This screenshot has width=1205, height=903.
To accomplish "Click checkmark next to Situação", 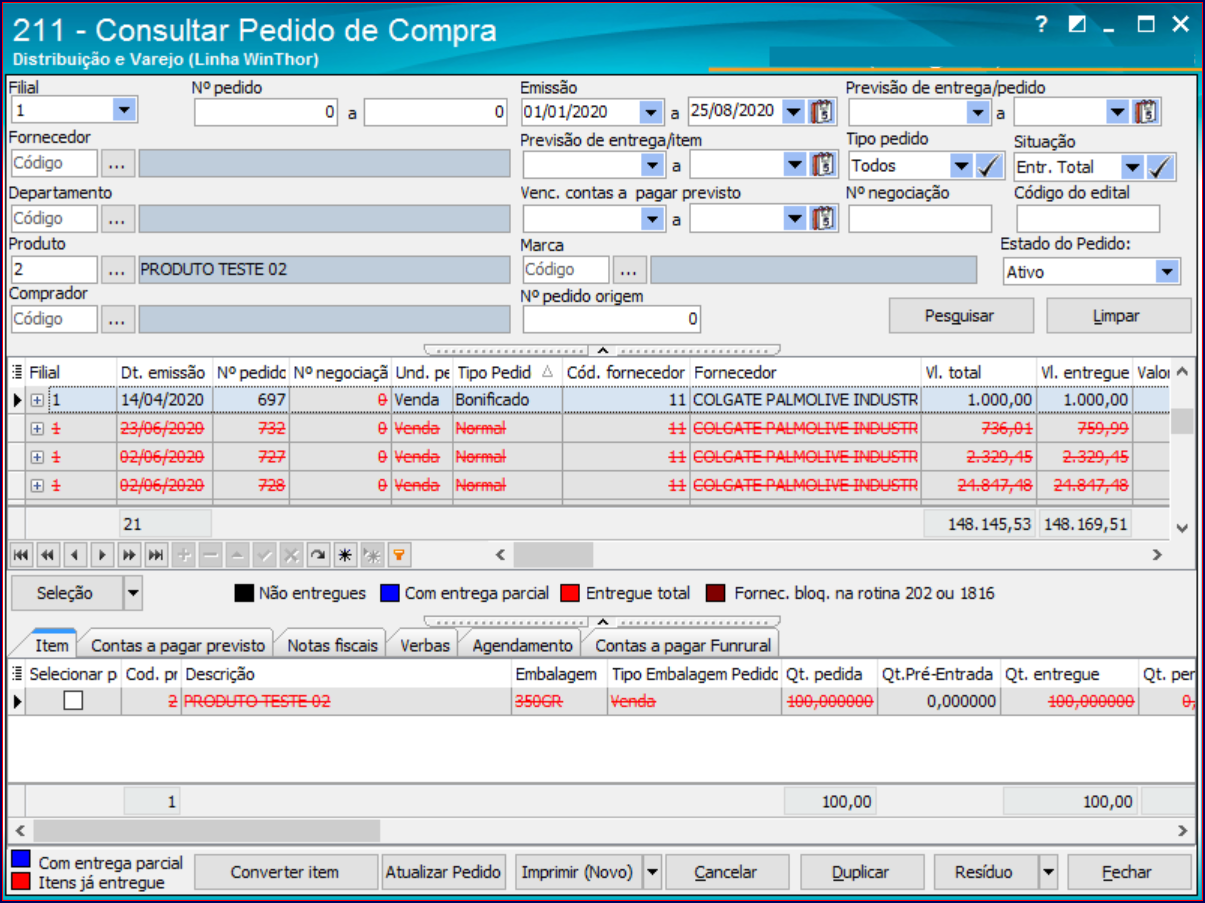I will pos(1161,167).
